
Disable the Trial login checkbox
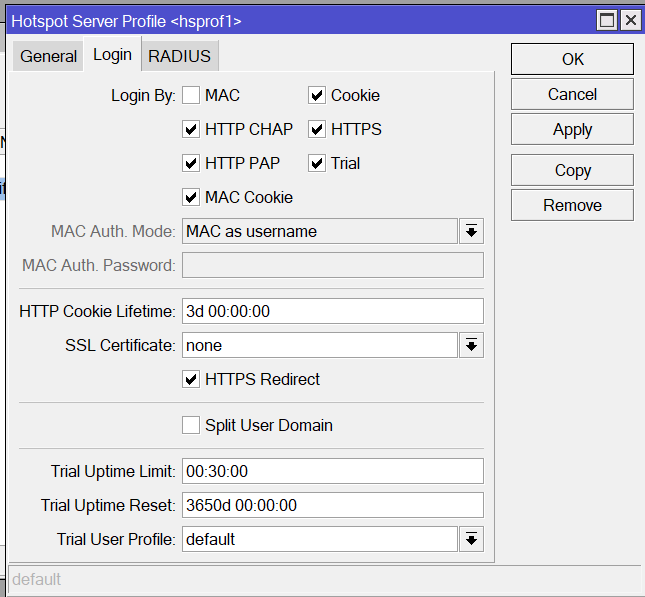pos(317,163)
